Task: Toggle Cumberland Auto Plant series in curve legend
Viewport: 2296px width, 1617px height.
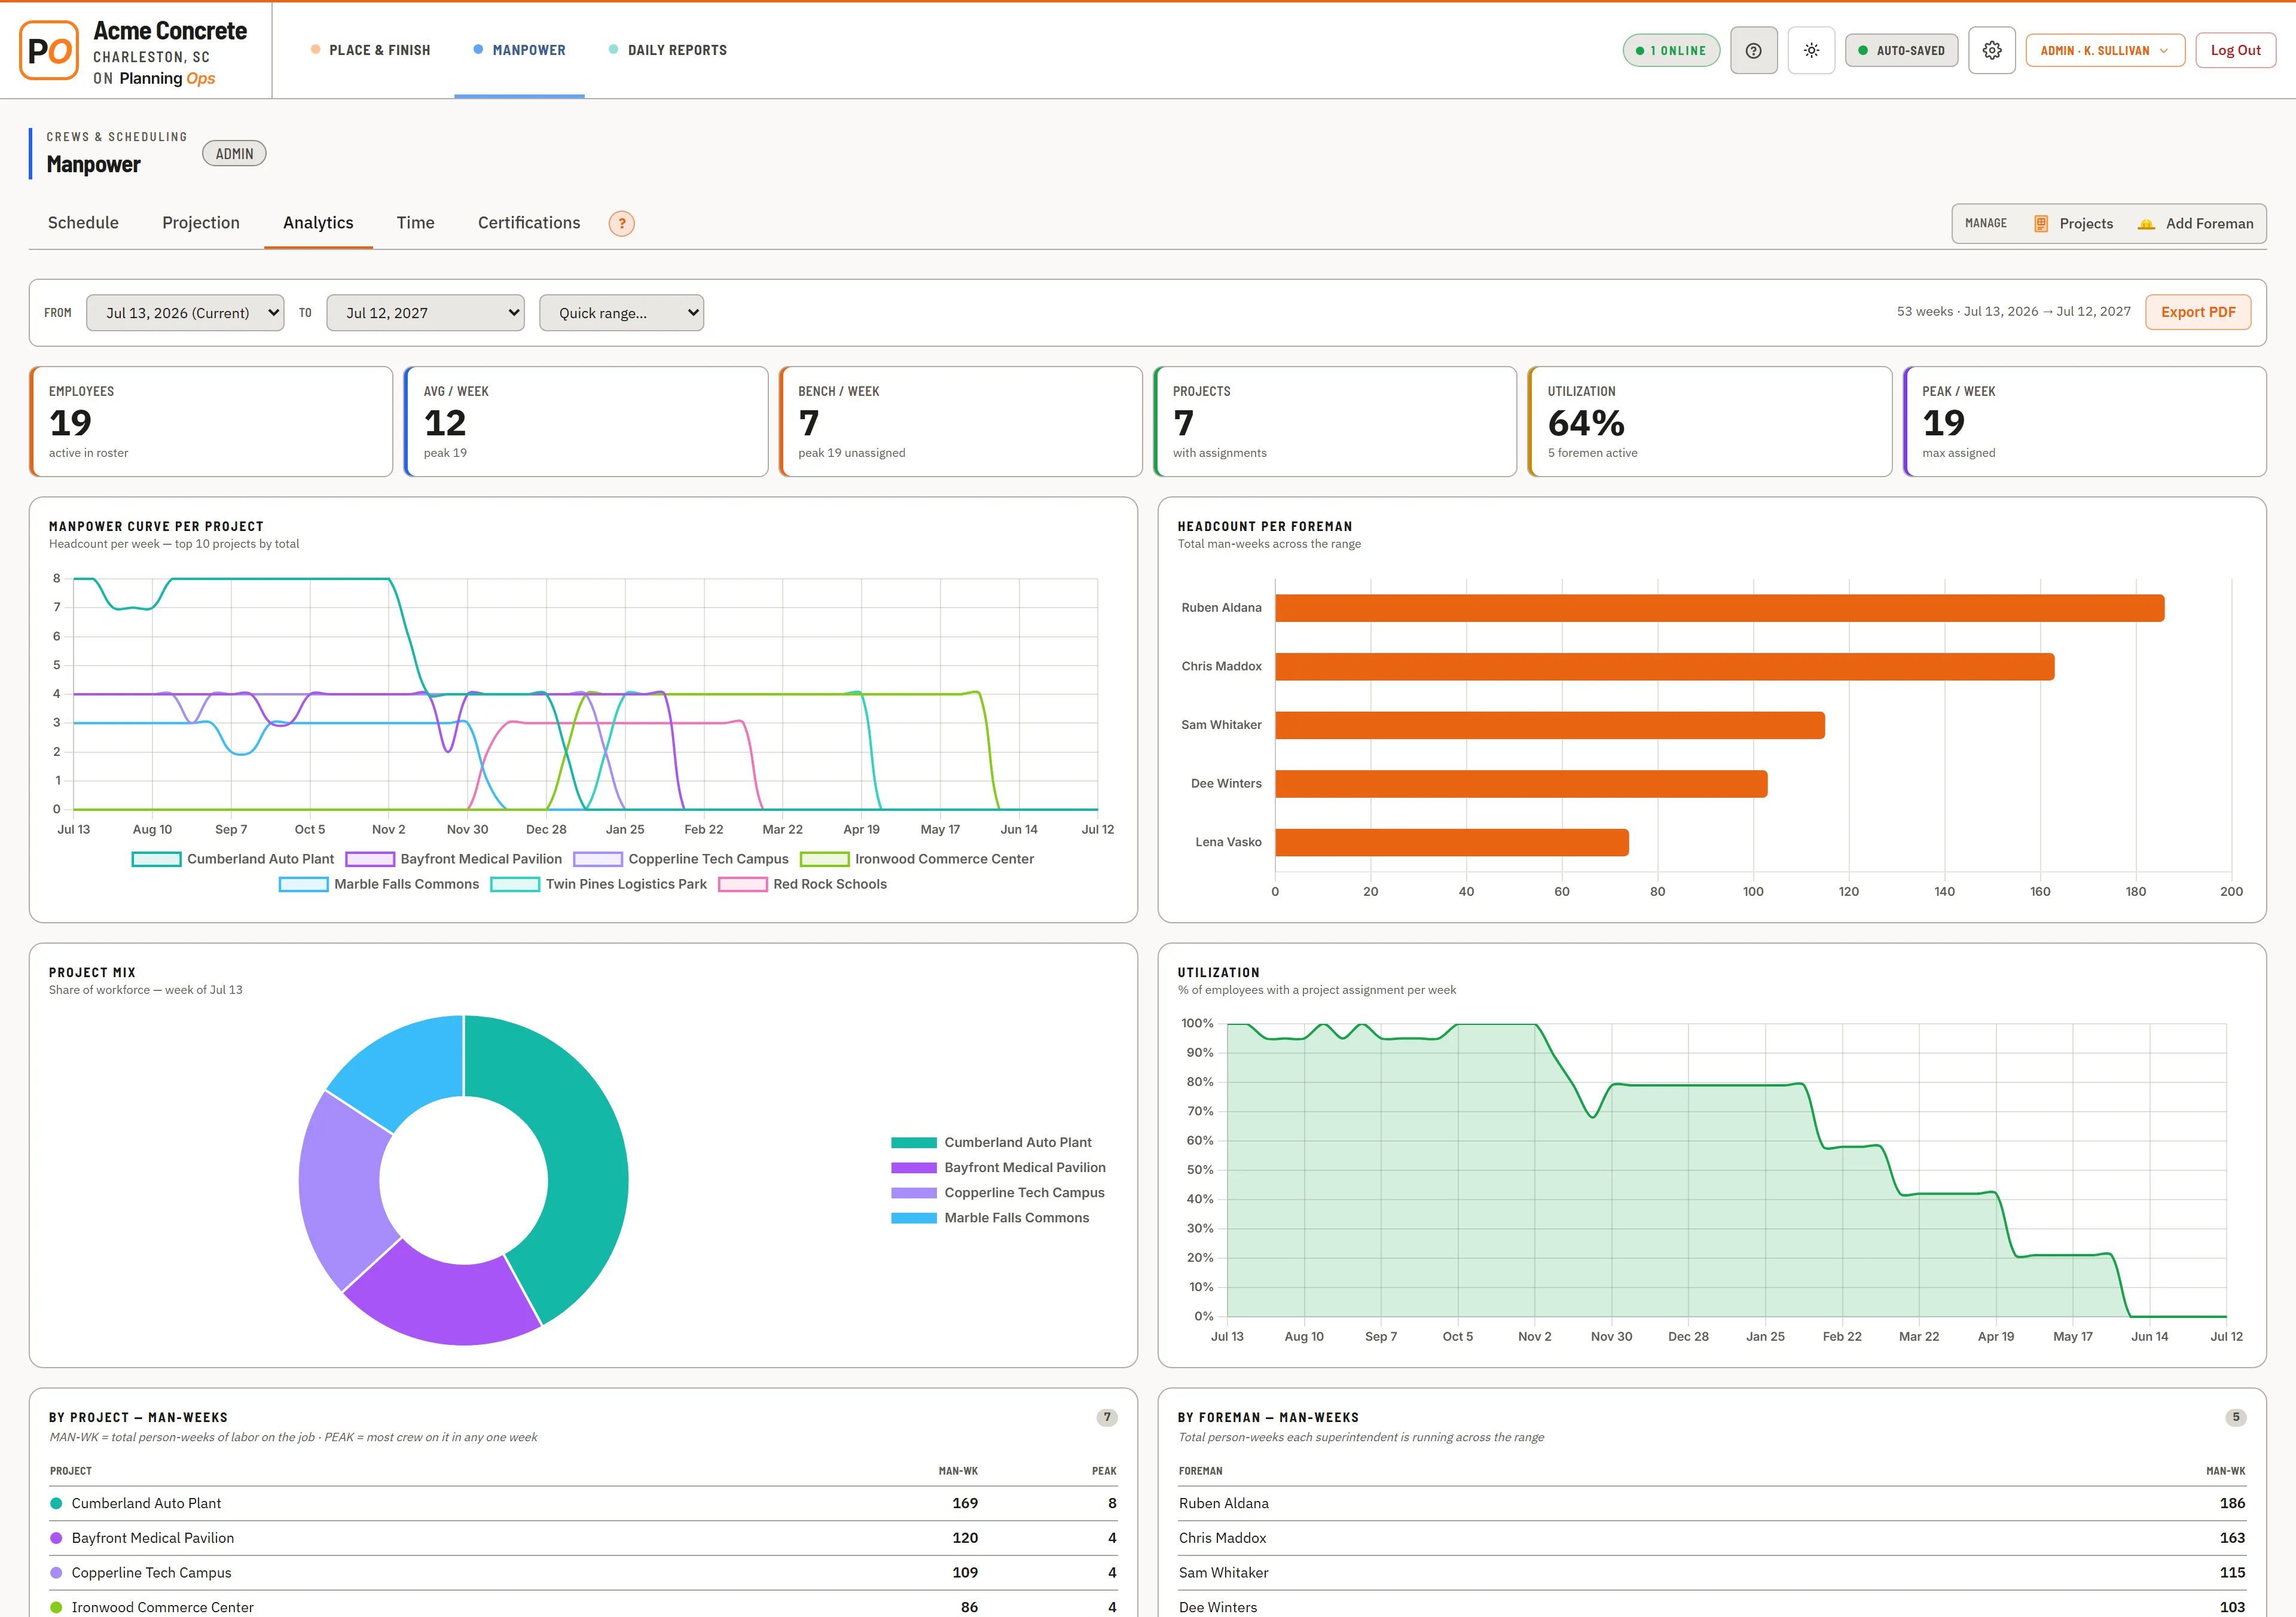Action: [x=233, y=859]
